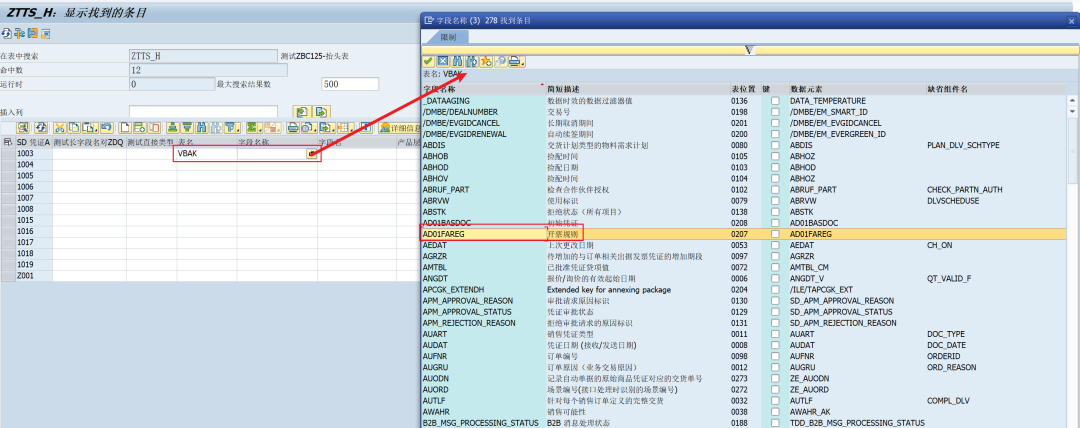Switch to the 限制 tab
The image size is (1080, 428).
coord(448,37)
